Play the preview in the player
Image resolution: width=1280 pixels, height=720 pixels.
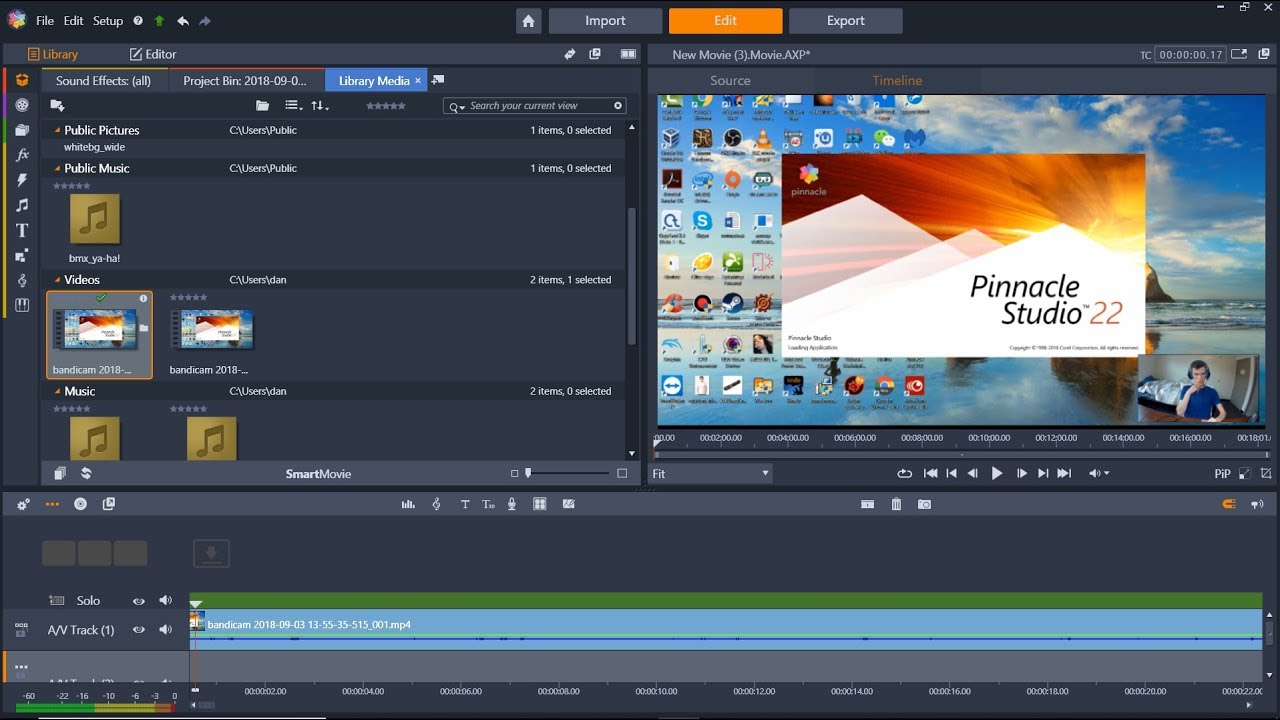(996, 473)
